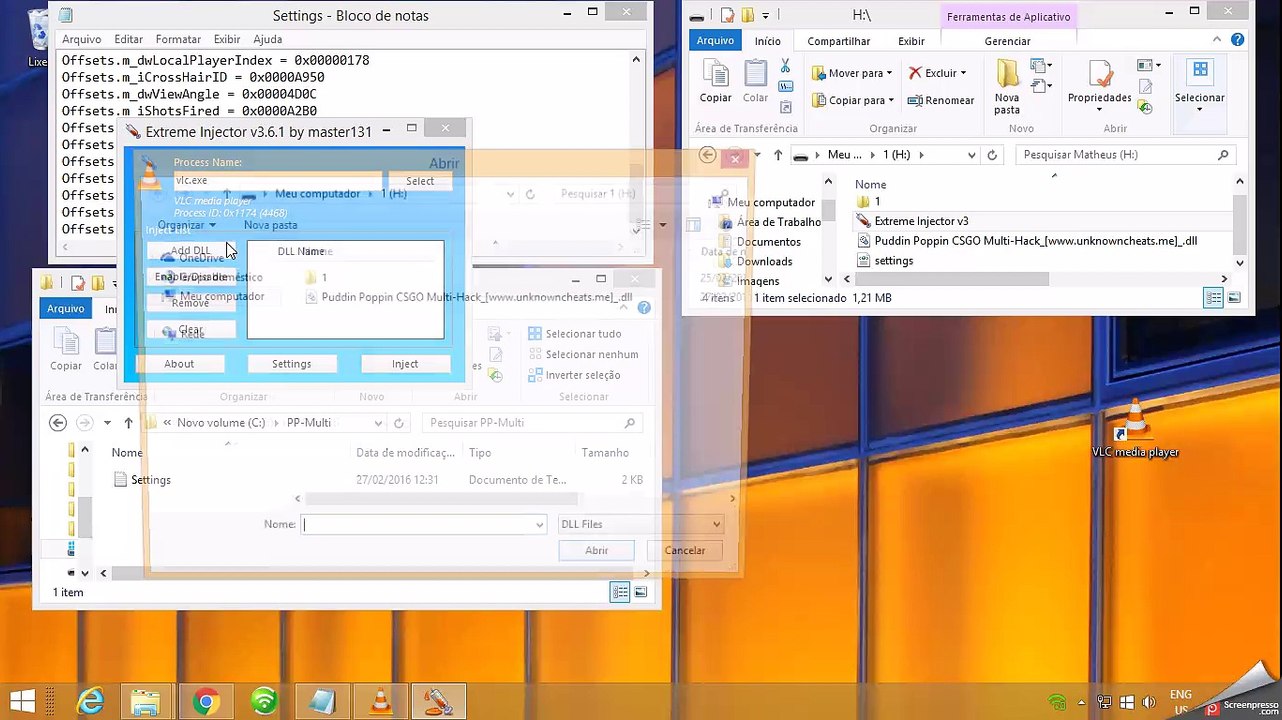Click the horizontal scrollbar in the H:\ file list

pyautogui.click(x=950, y=279)
